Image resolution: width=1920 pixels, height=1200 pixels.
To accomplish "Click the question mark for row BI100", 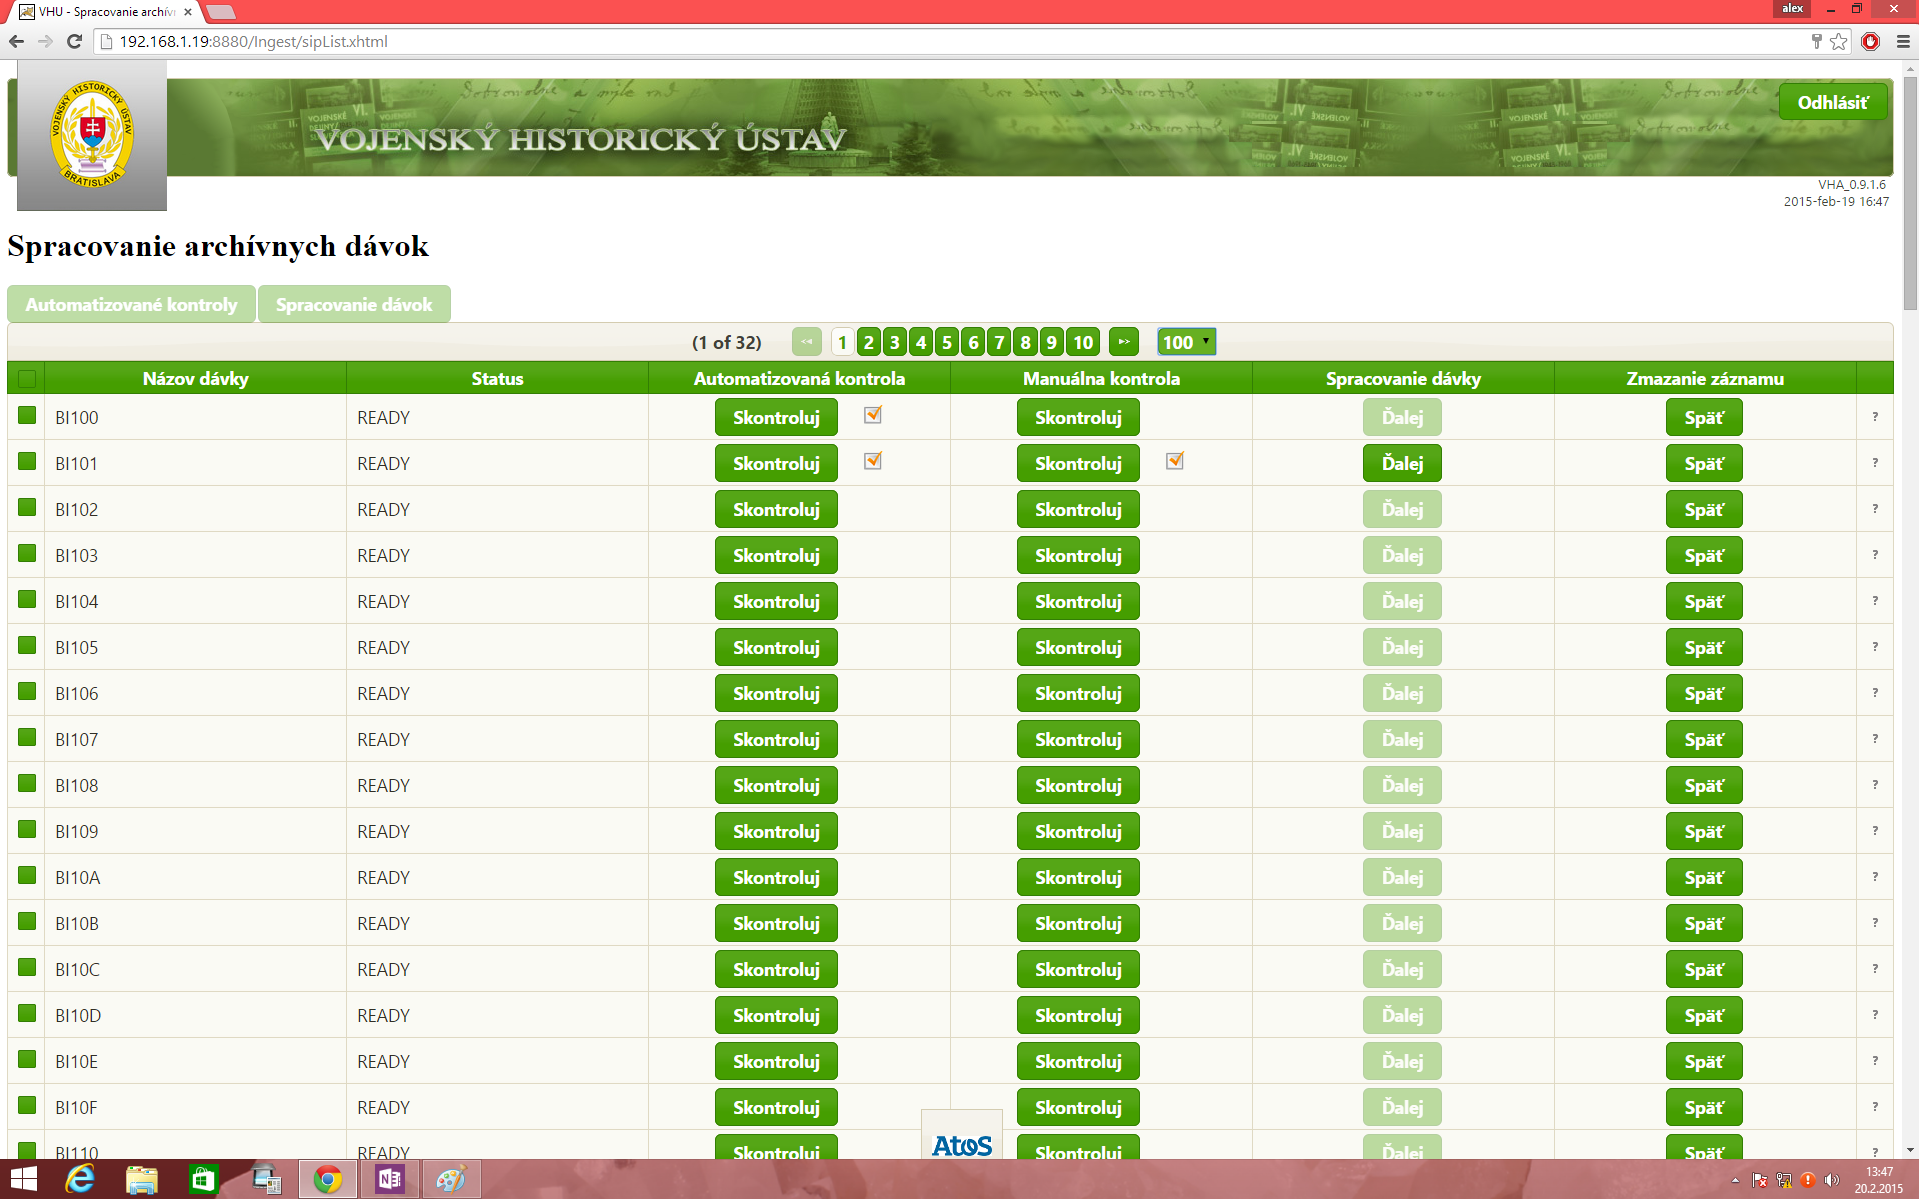I will (1875, 417).
